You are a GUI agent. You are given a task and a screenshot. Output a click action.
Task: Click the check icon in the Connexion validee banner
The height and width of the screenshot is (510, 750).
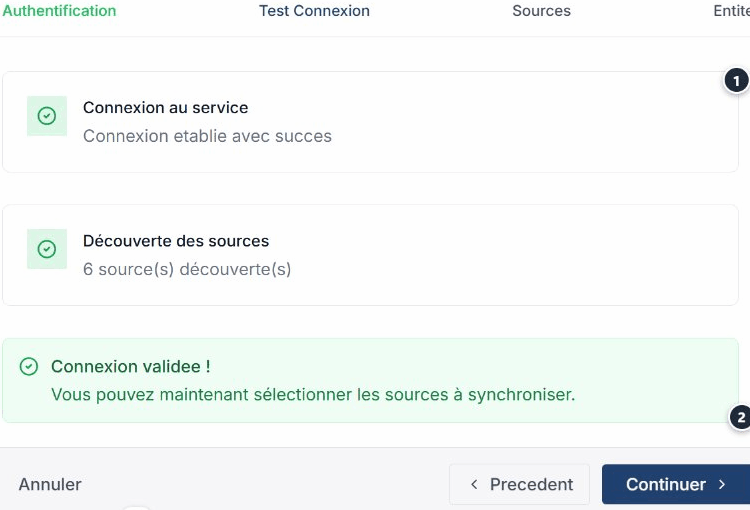coord(29,367)
